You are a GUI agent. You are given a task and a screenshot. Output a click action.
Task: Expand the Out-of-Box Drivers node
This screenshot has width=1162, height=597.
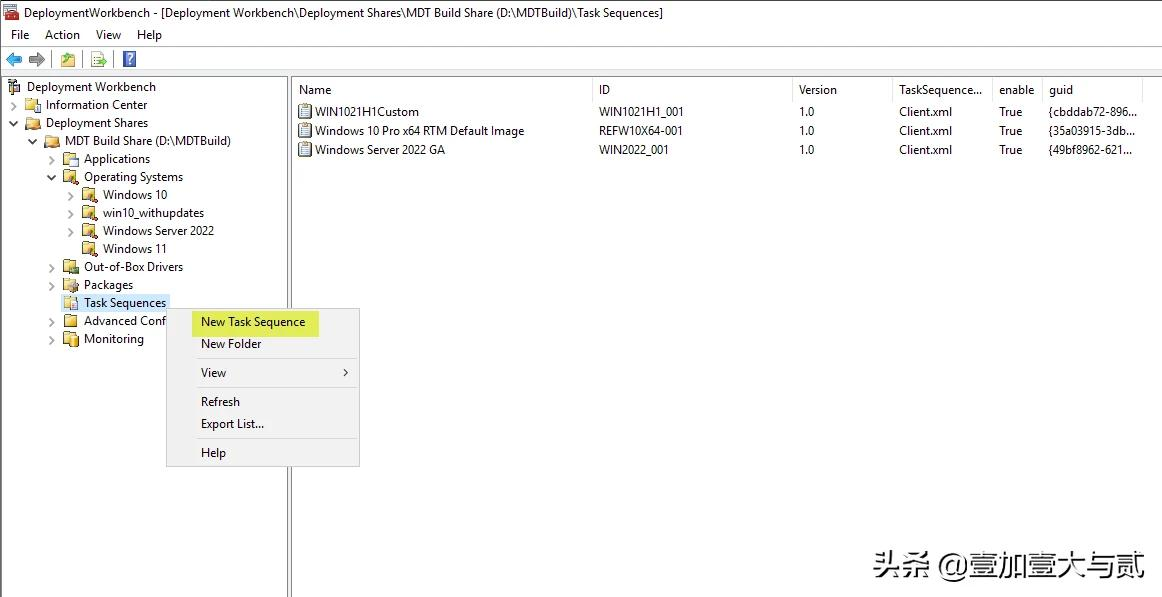tap(51, 267)
